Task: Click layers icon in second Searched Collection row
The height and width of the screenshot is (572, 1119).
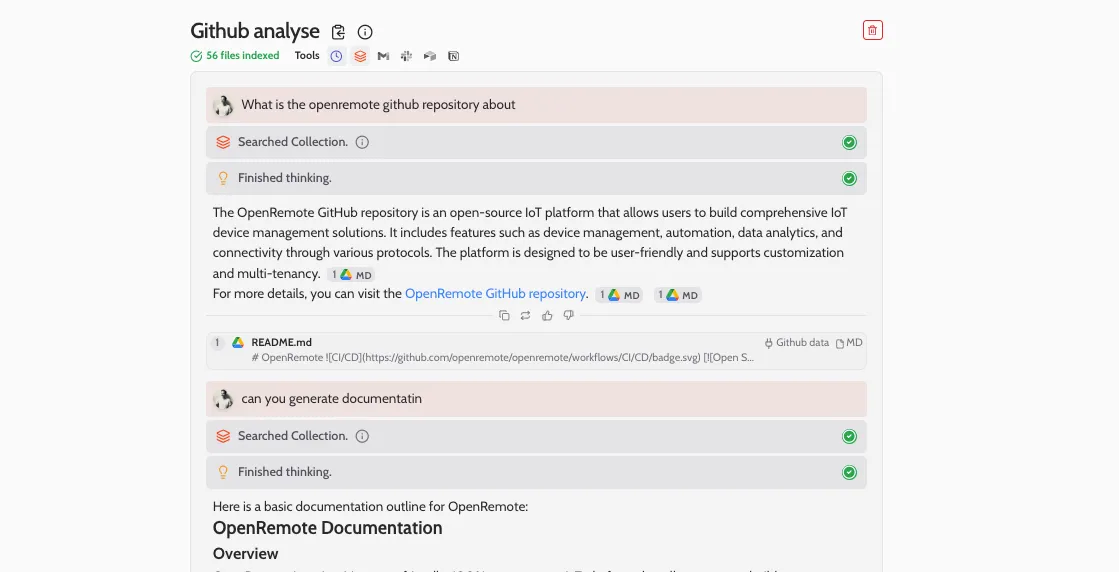Action: pyautogui.click(x=223, y=436)
